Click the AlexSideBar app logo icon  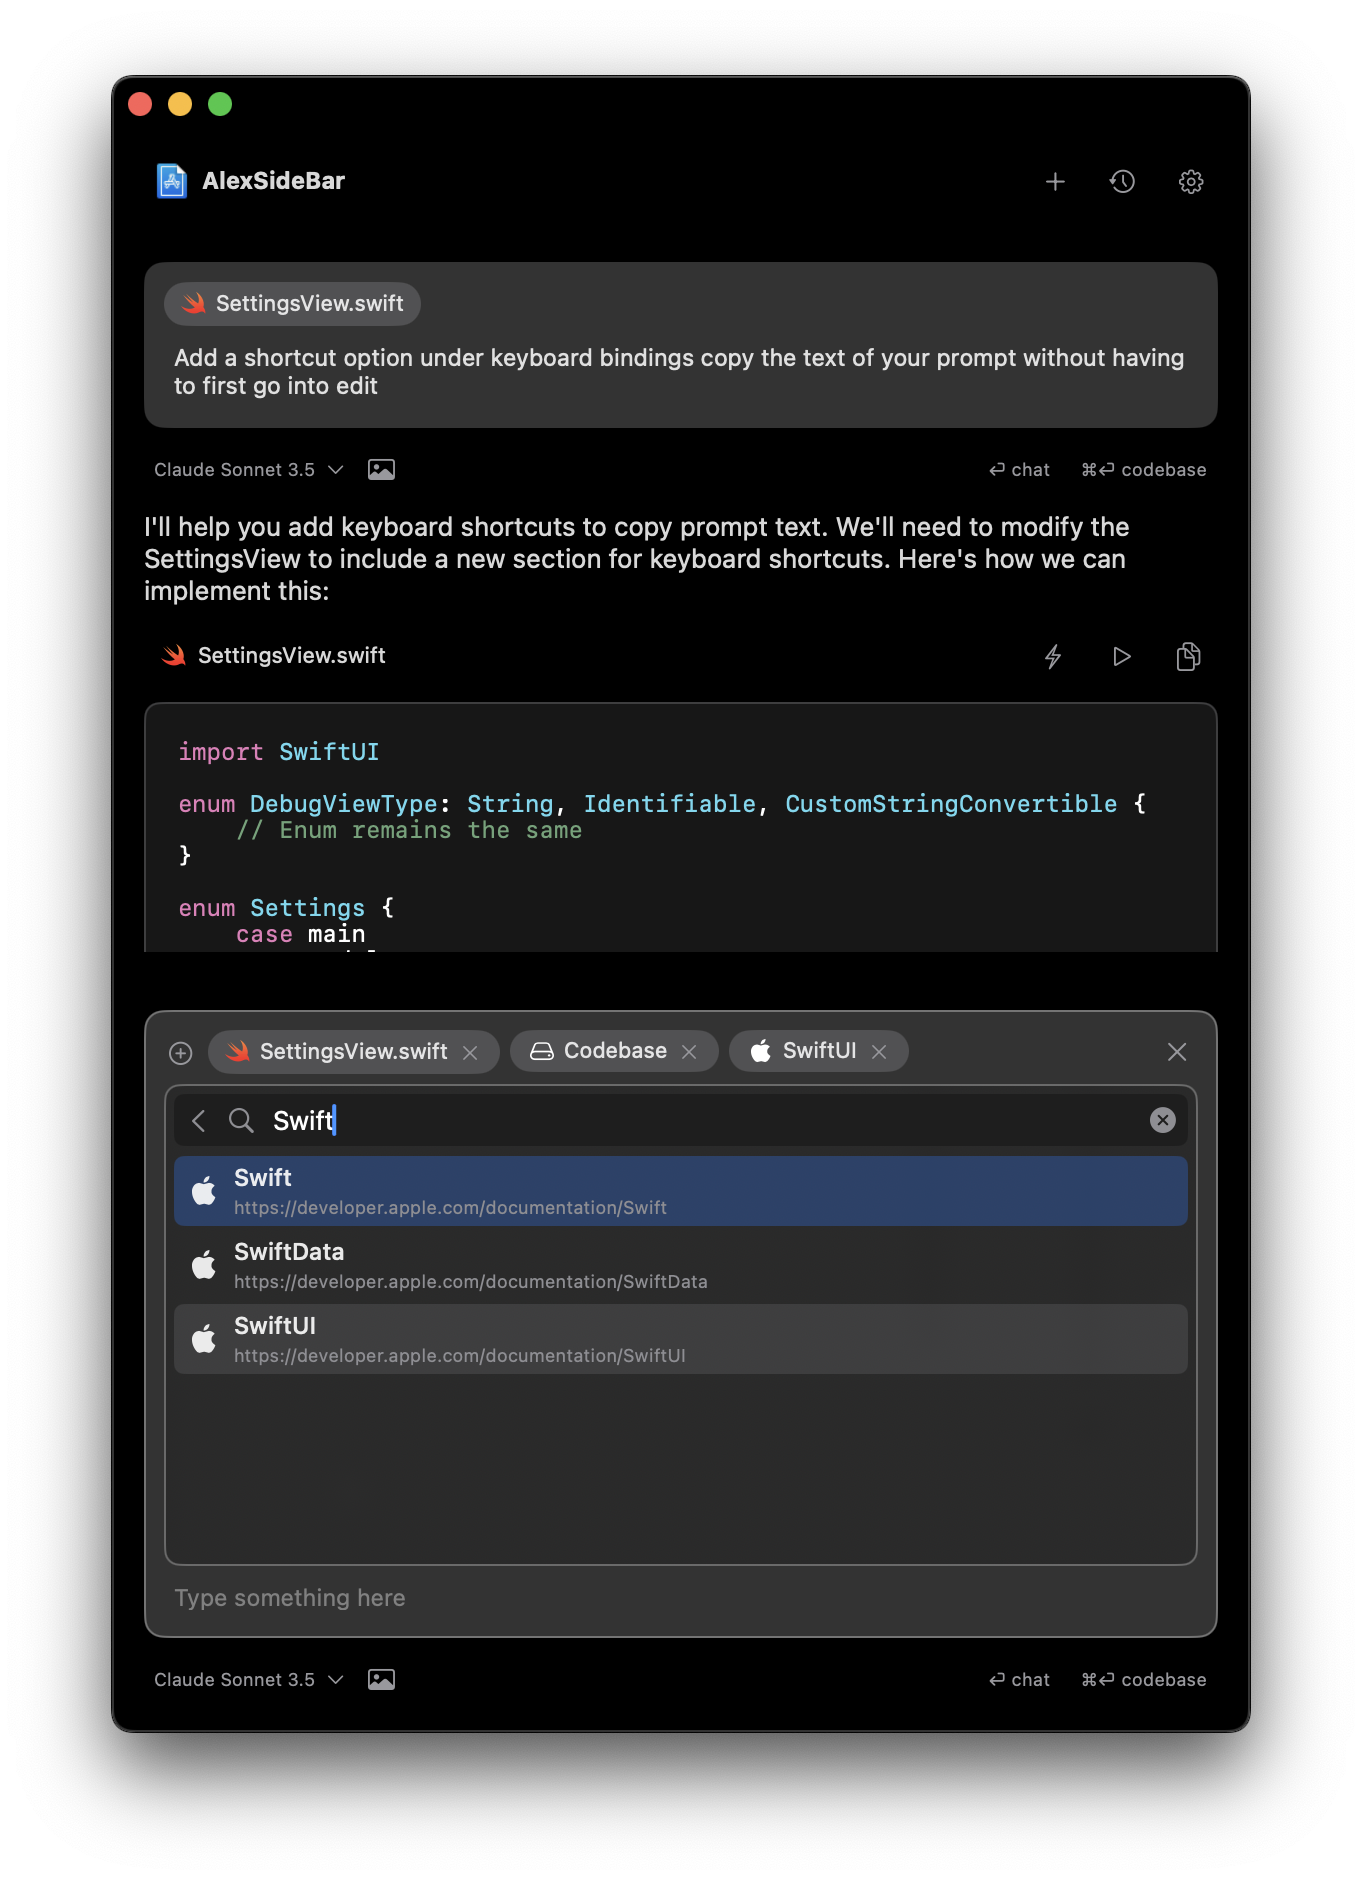[x=172, y=181]
